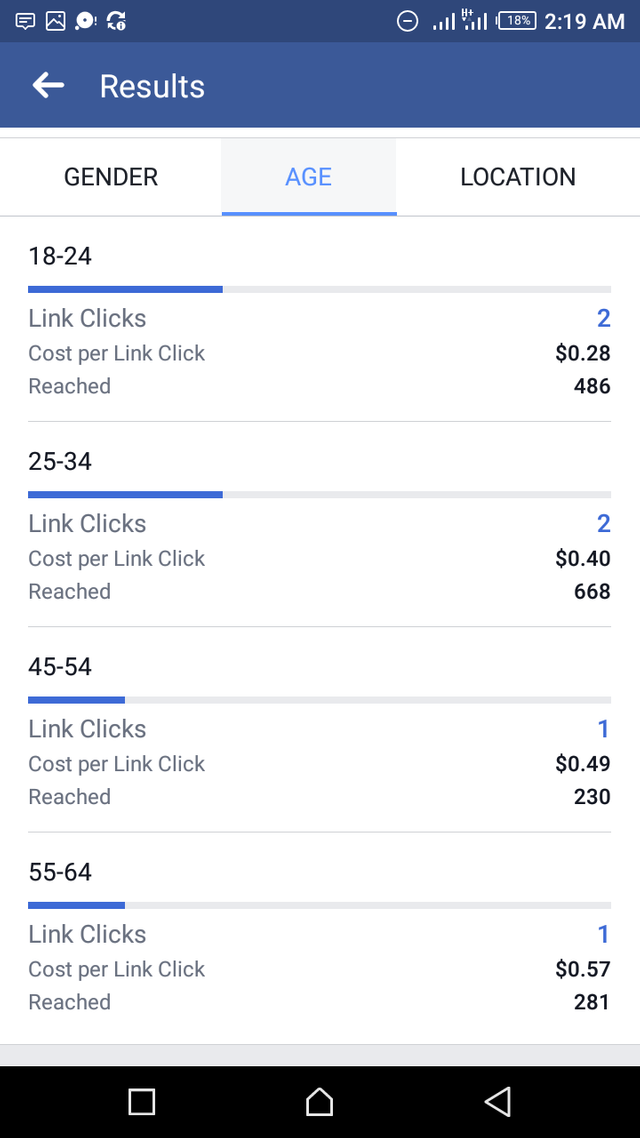This screenshot has height=1138, width=640.
Task: Tap the message notification icon in status bar
Action: click(25, 21)
